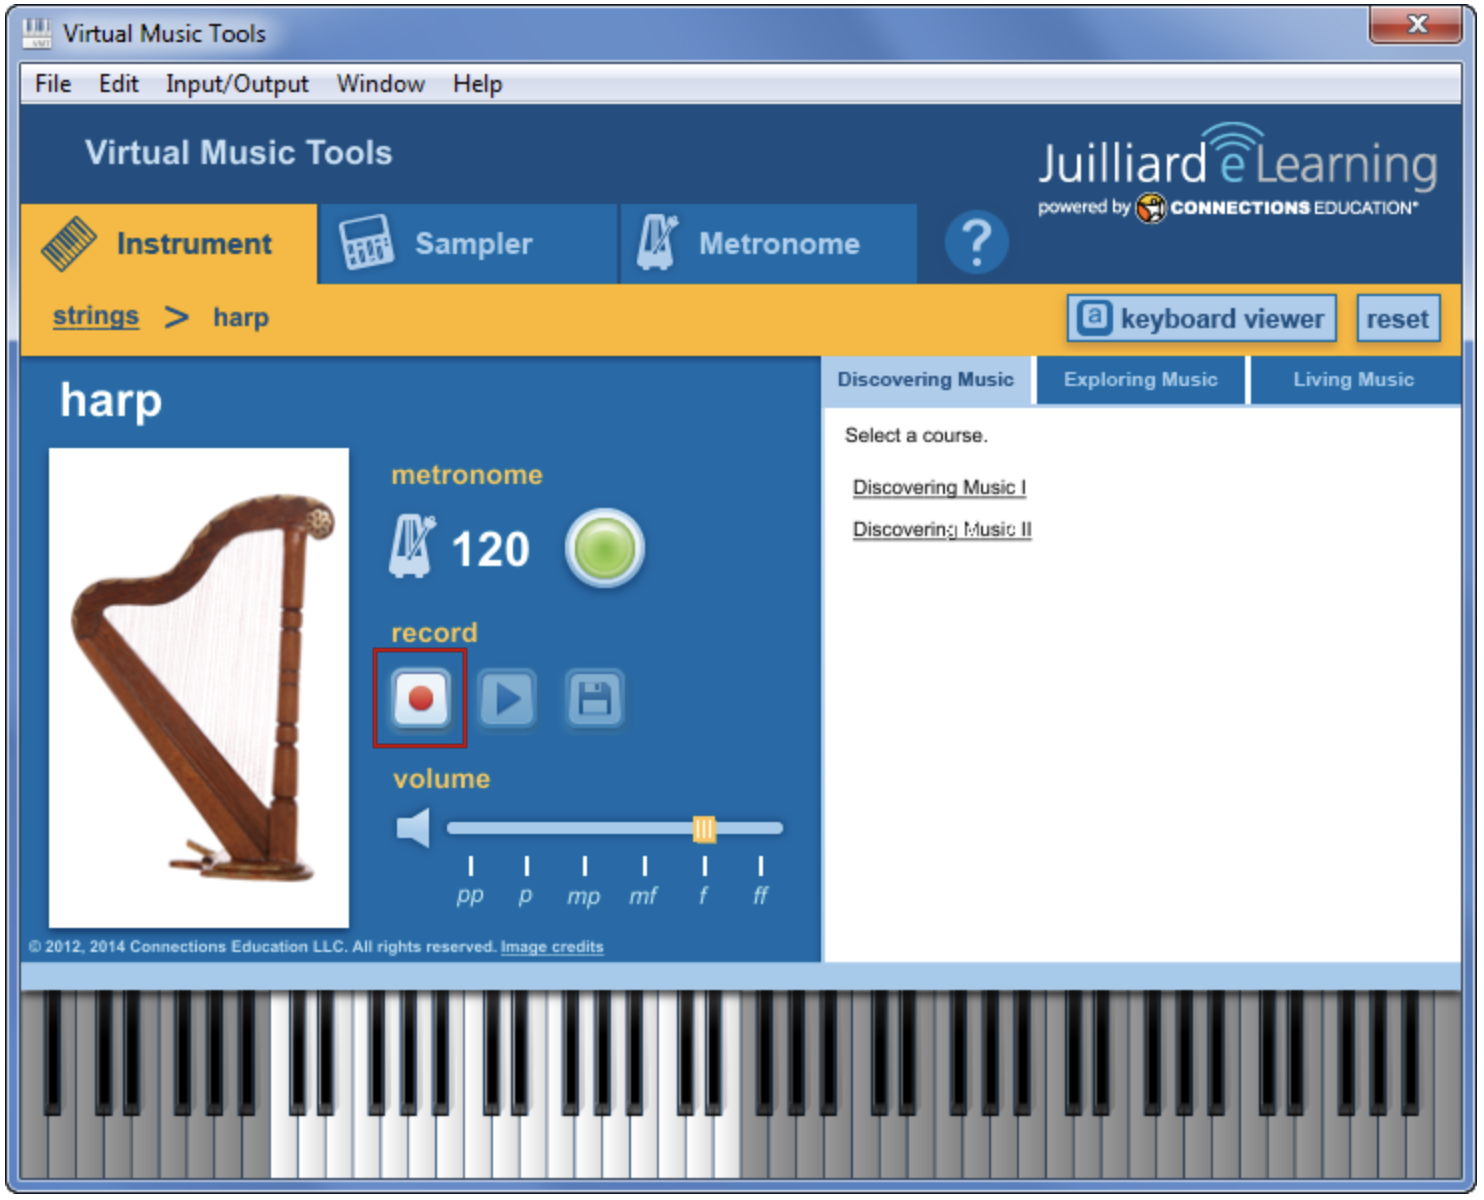The width and height of the screenshot is (1484, 1200).
Task: Click the play recording button
Action: point(507,699)
